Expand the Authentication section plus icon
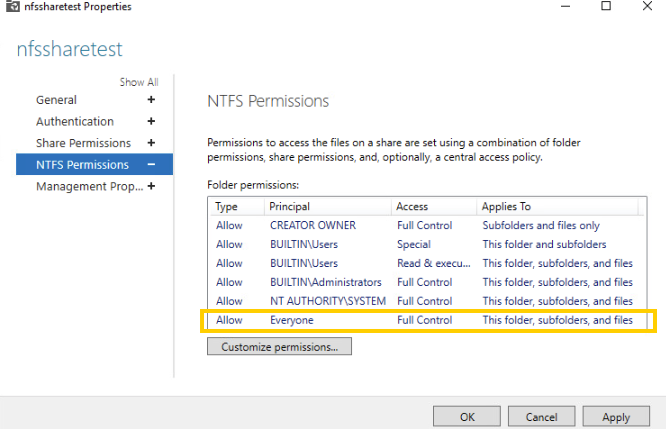666x429 pixels. [151, 122]
